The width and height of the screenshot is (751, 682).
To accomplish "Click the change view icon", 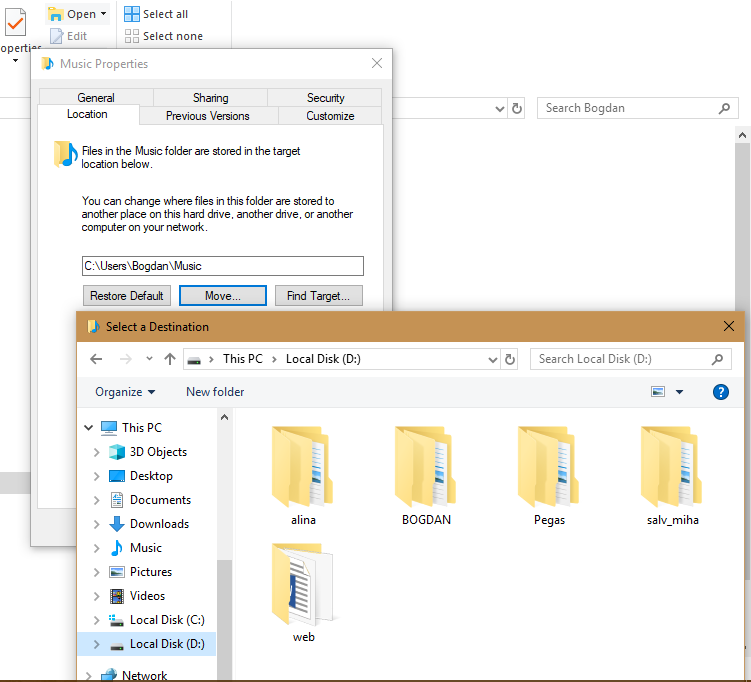I will 658,392.
